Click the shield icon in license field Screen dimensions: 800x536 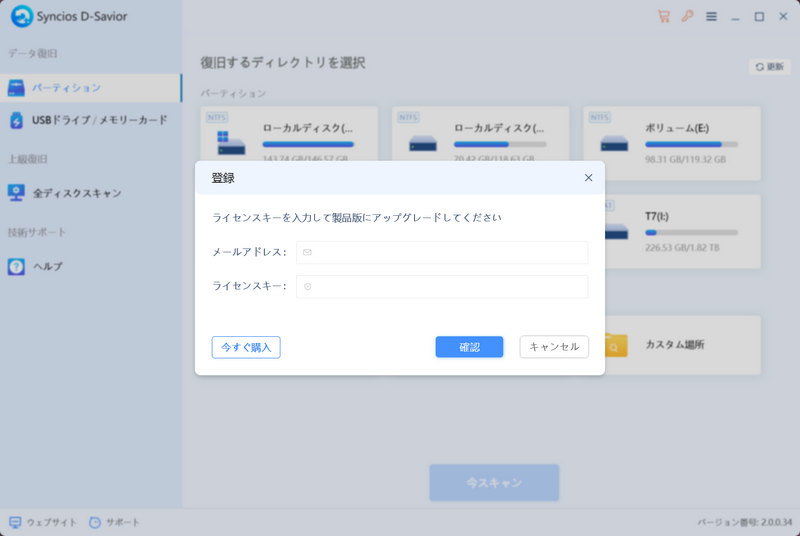[308, 287]
